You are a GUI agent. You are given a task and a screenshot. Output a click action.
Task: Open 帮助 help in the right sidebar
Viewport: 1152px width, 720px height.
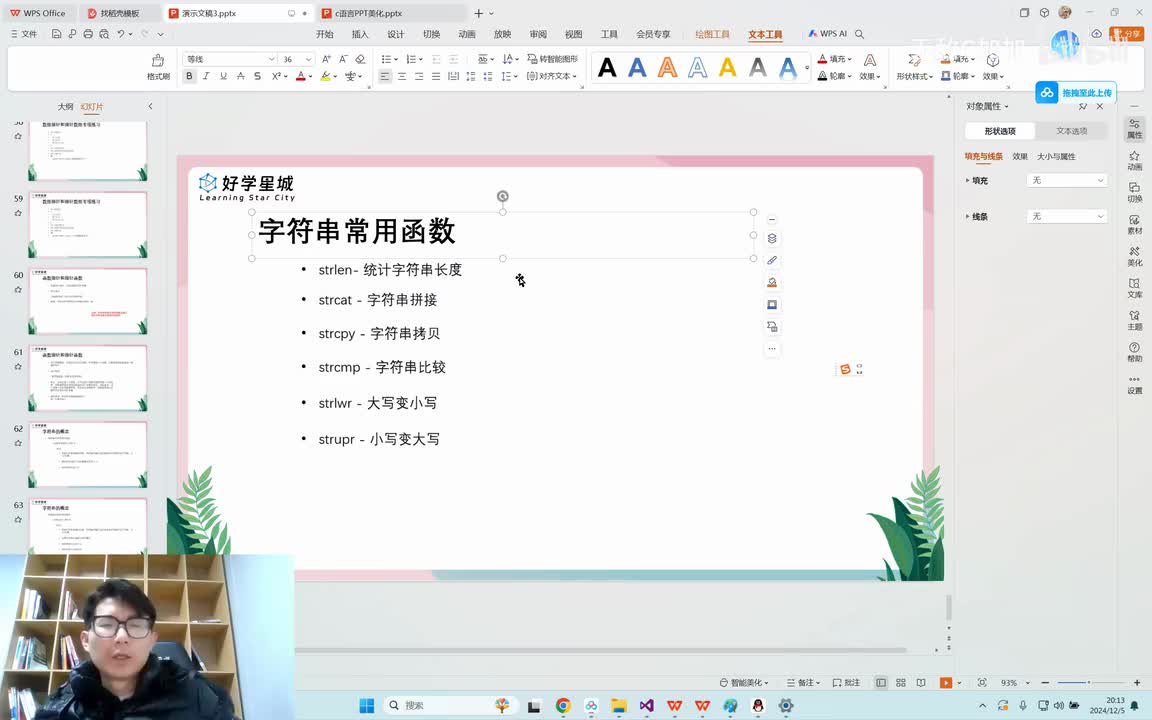click(x=1134, y=352)
